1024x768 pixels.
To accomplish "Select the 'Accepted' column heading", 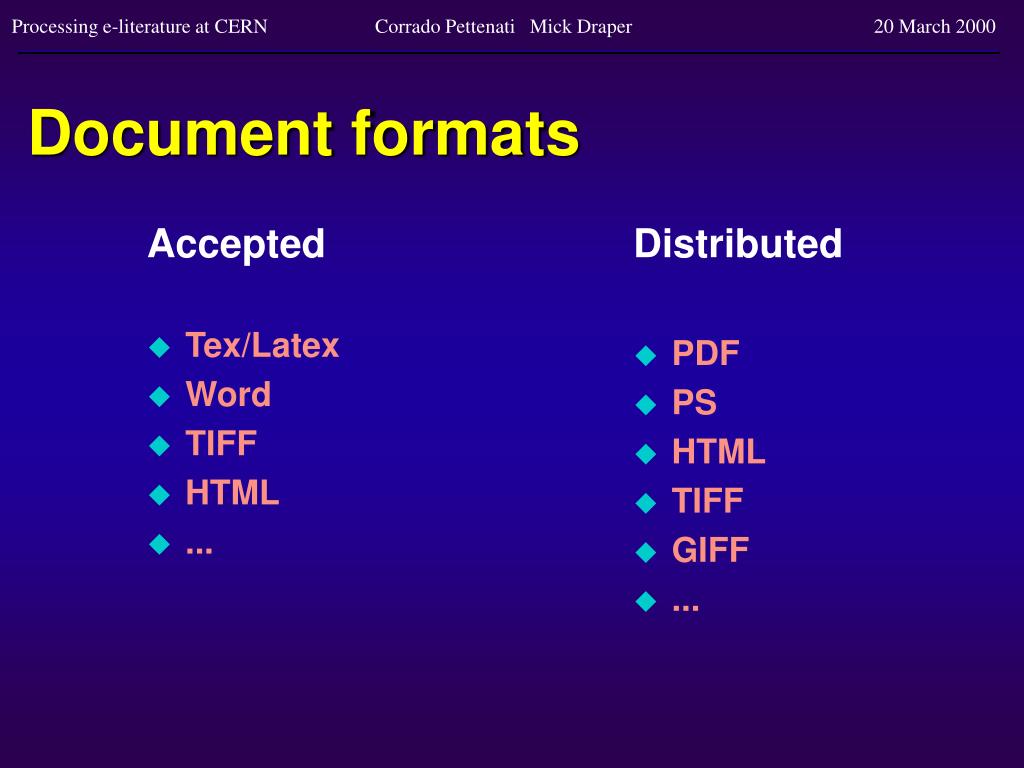I will (236, 244).
